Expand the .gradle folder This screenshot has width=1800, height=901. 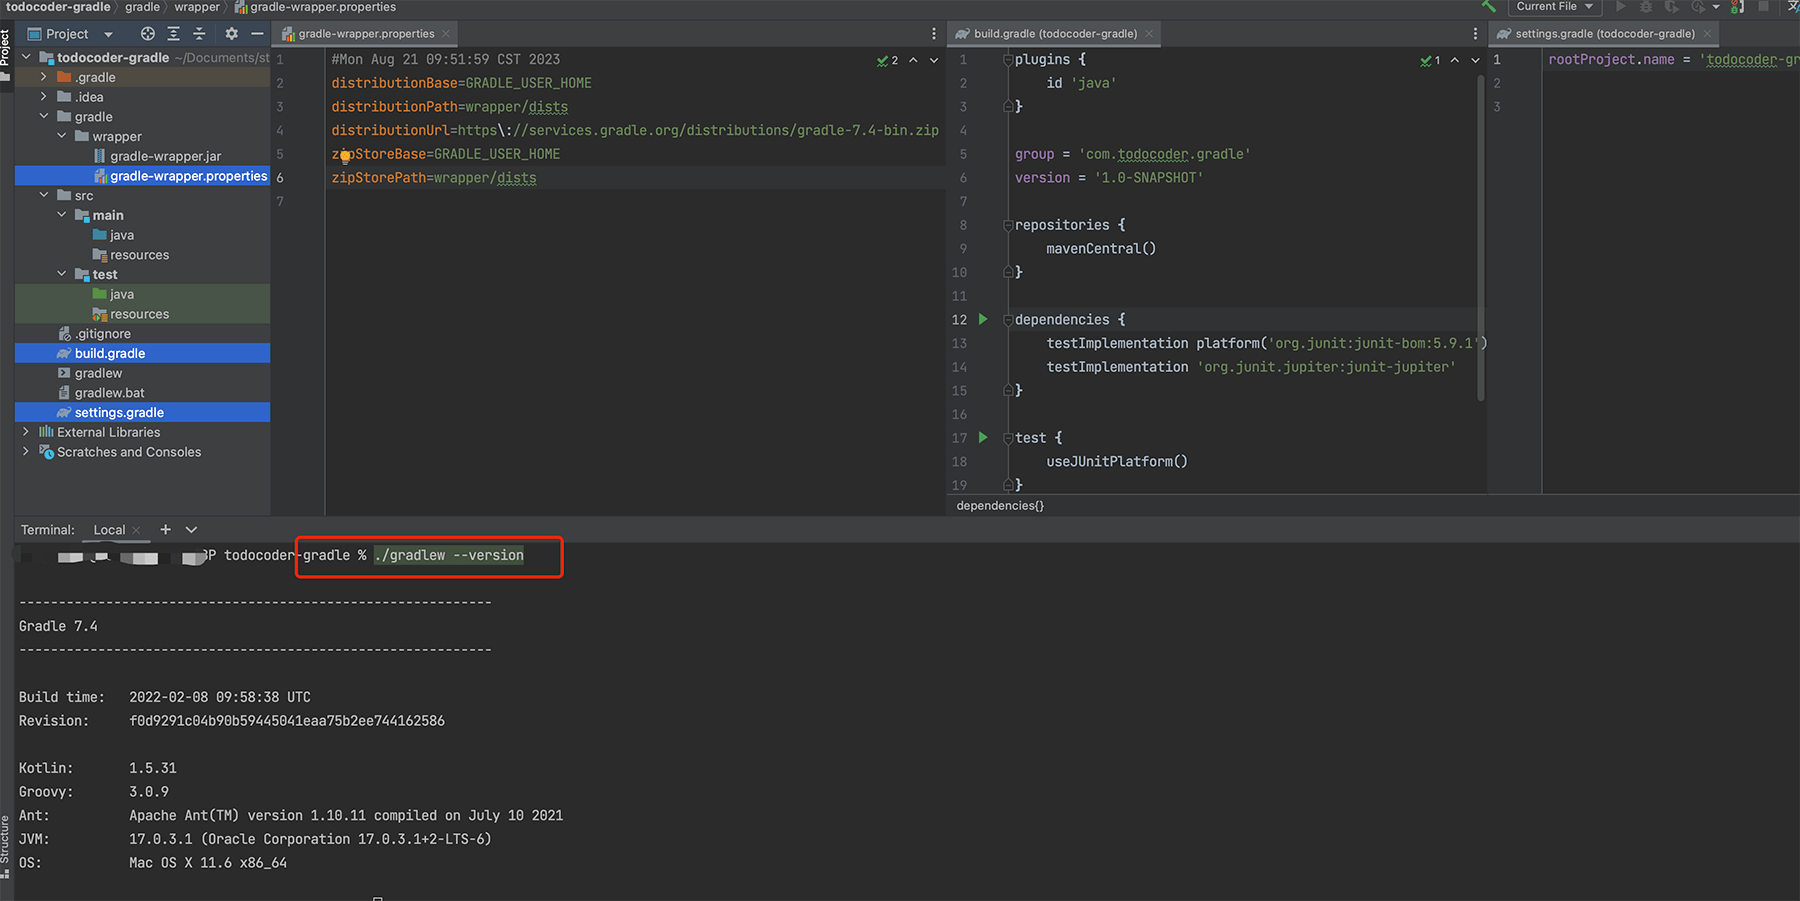pyautogui.click(x=44, y=77)
